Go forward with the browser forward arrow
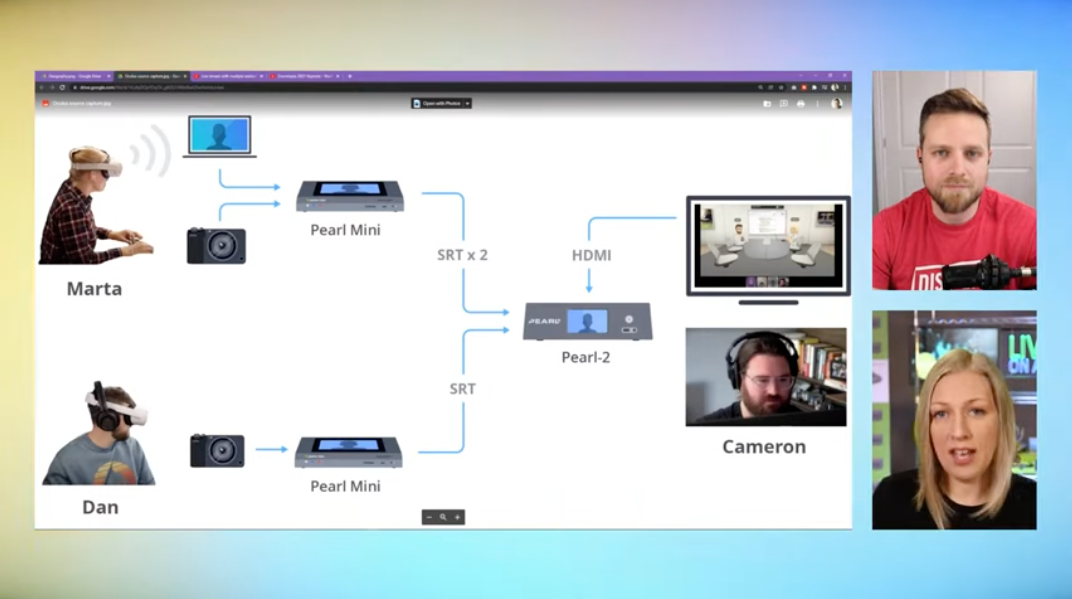This screenshot has height=599, width=1072. coord(52,88)
